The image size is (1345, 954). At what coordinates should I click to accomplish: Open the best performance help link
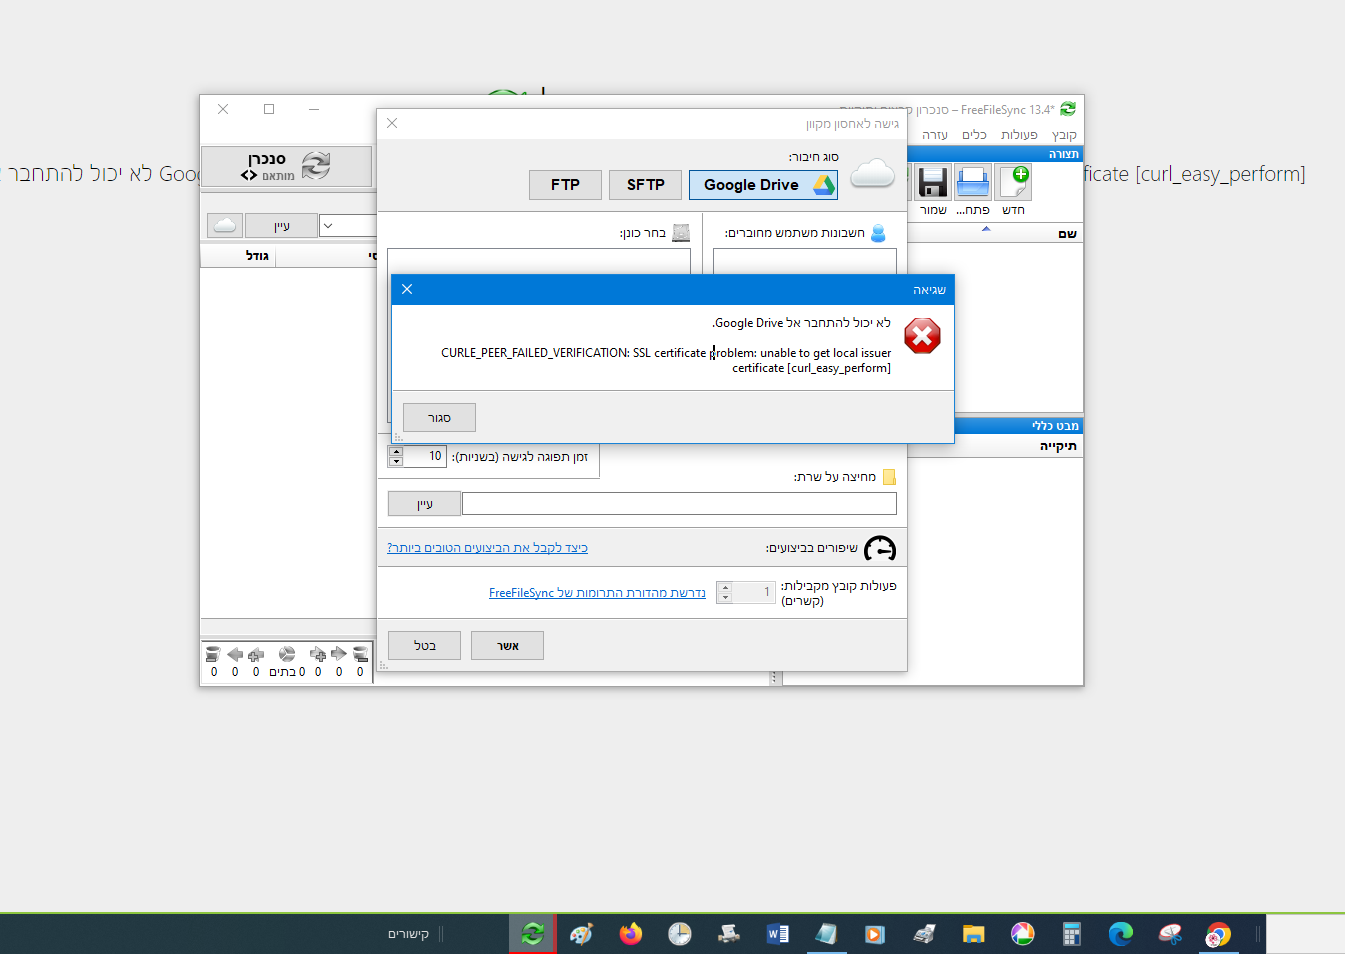tap(487, 548)
